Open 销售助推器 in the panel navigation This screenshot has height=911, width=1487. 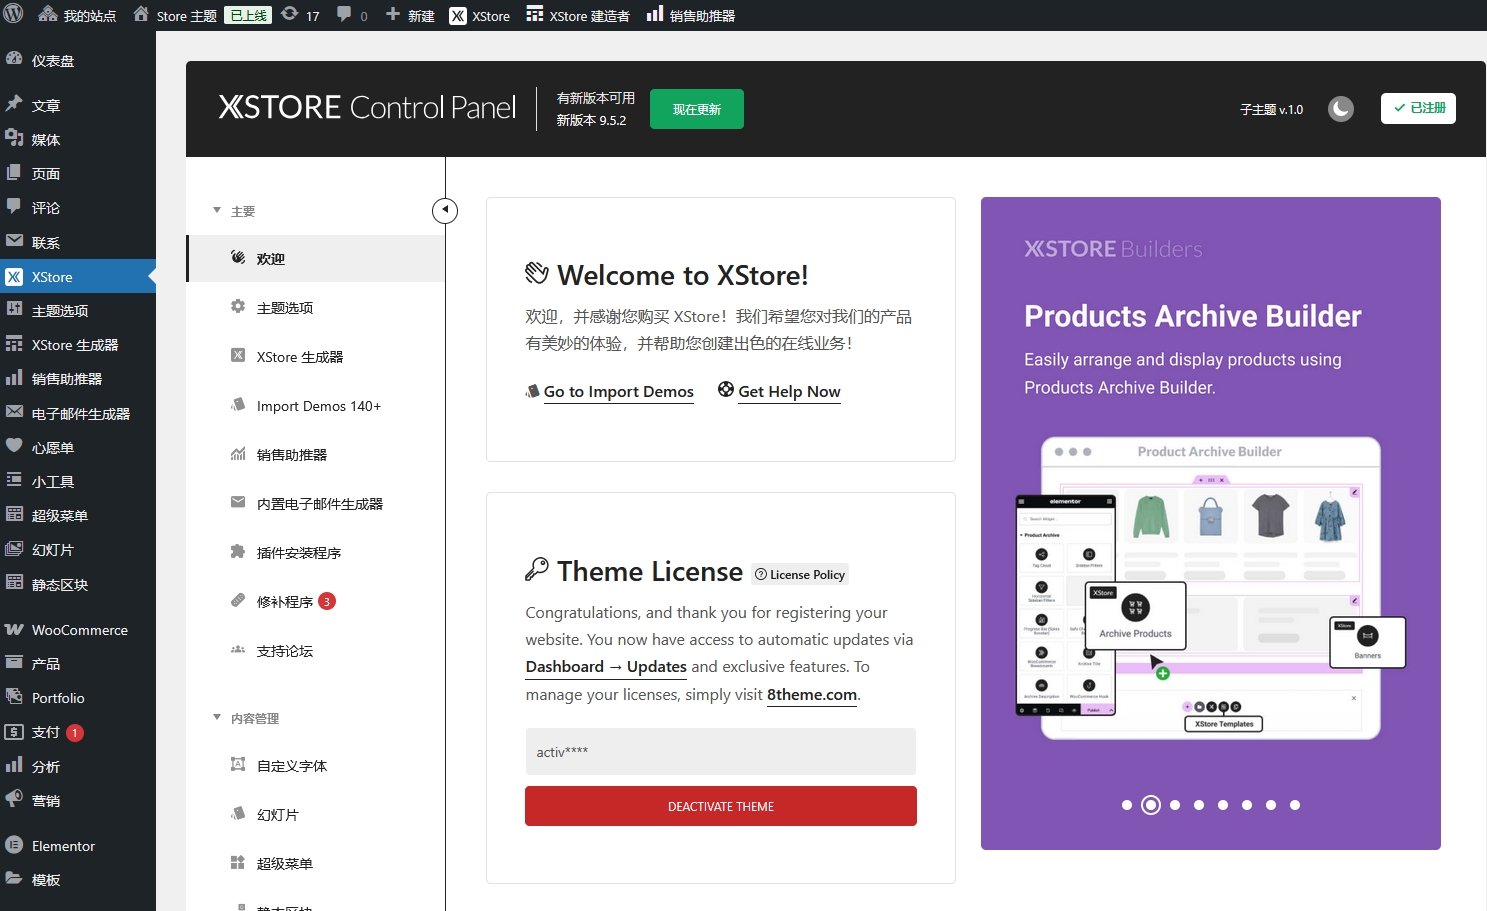coord(316,455)
